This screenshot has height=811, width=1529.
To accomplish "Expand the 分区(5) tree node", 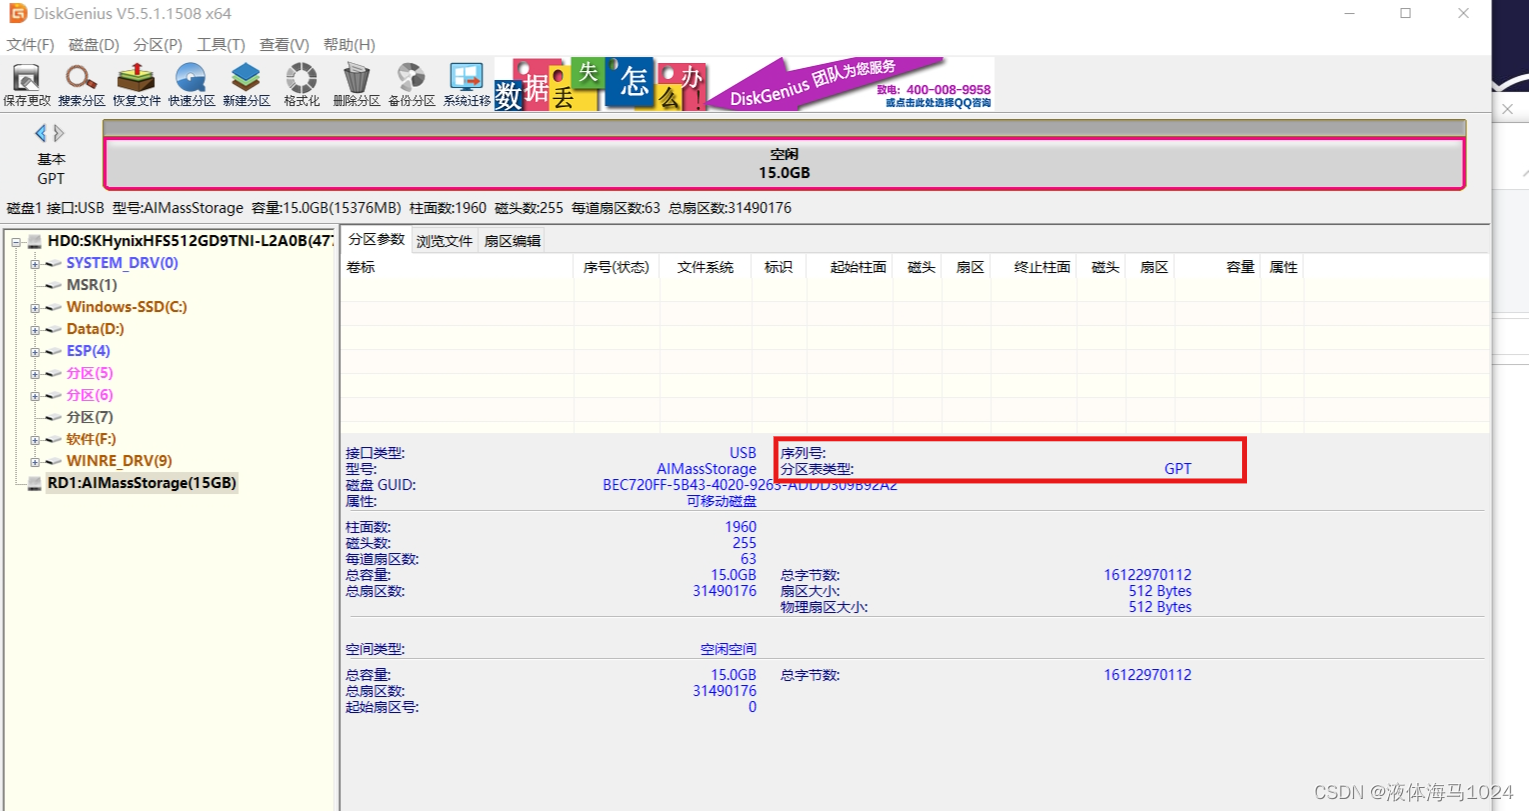I will tap(35, 374).
